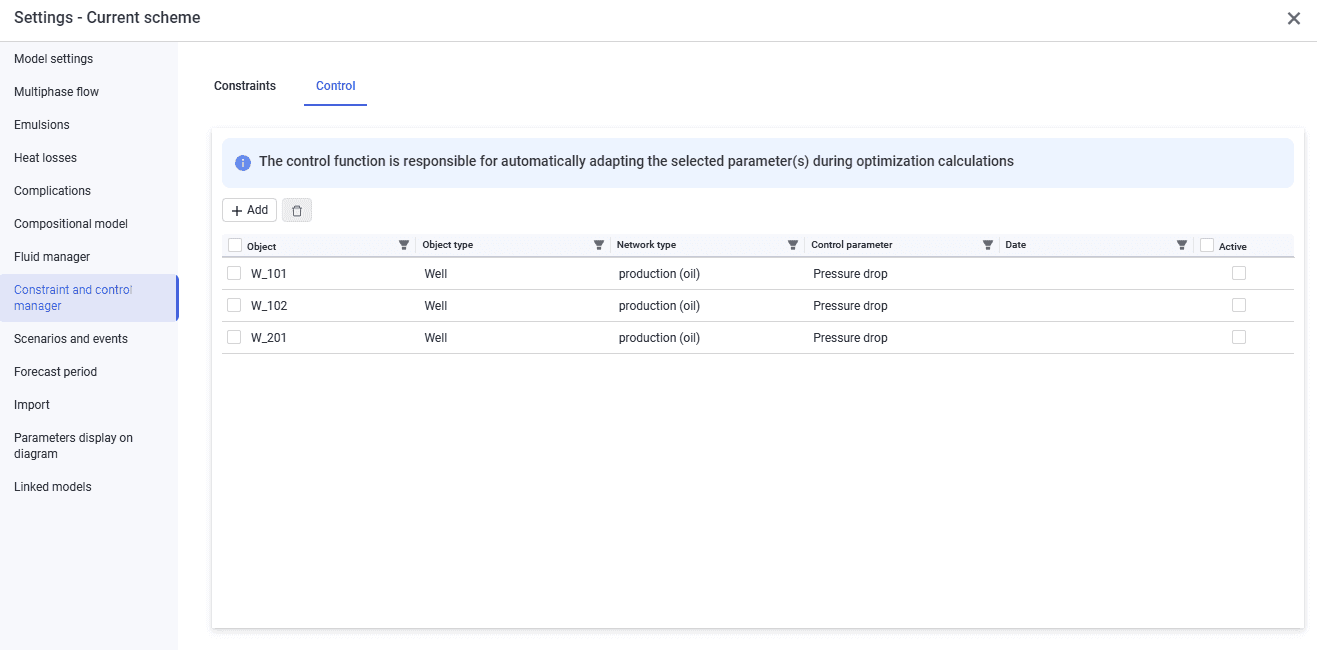Viewport: 1317px width, 650px height.
Task: Open Heat losses section
Action: 89,158
